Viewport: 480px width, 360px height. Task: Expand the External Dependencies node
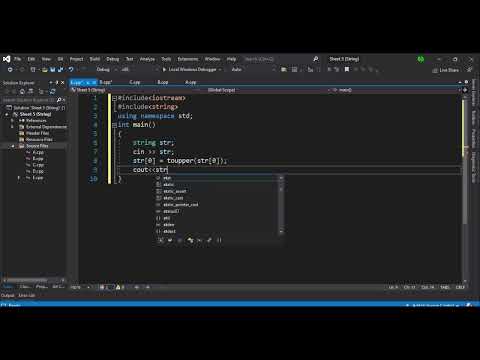pyautogui.click(x=13, y=127)
